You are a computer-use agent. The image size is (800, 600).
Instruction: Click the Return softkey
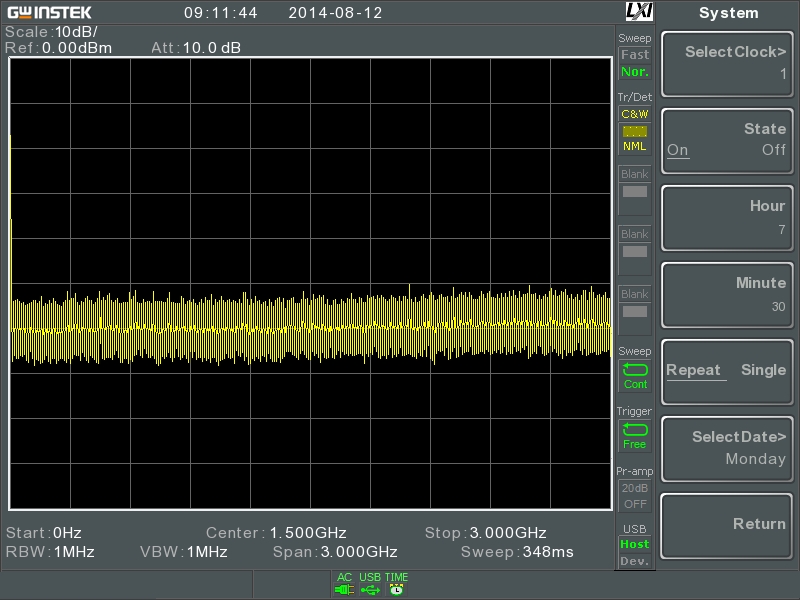pyautogui.click(x=727, y=526)
